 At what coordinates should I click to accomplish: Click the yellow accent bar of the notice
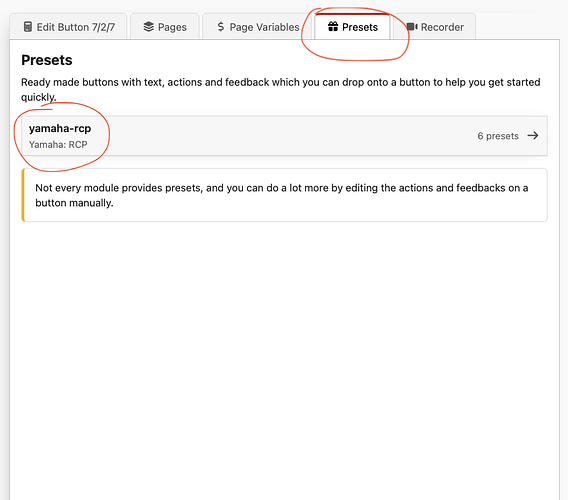pos(23,195)
